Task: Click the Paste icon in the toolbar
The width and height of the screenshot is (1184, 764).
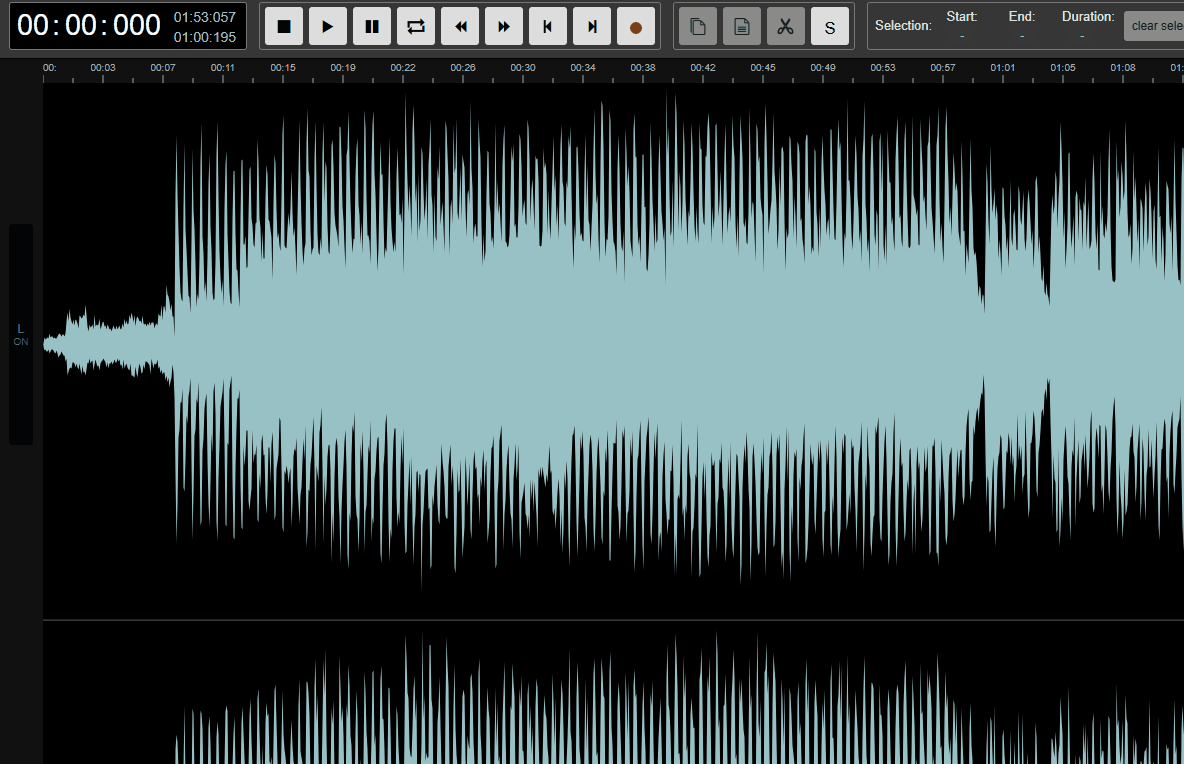Action: (x=742, y=26)
